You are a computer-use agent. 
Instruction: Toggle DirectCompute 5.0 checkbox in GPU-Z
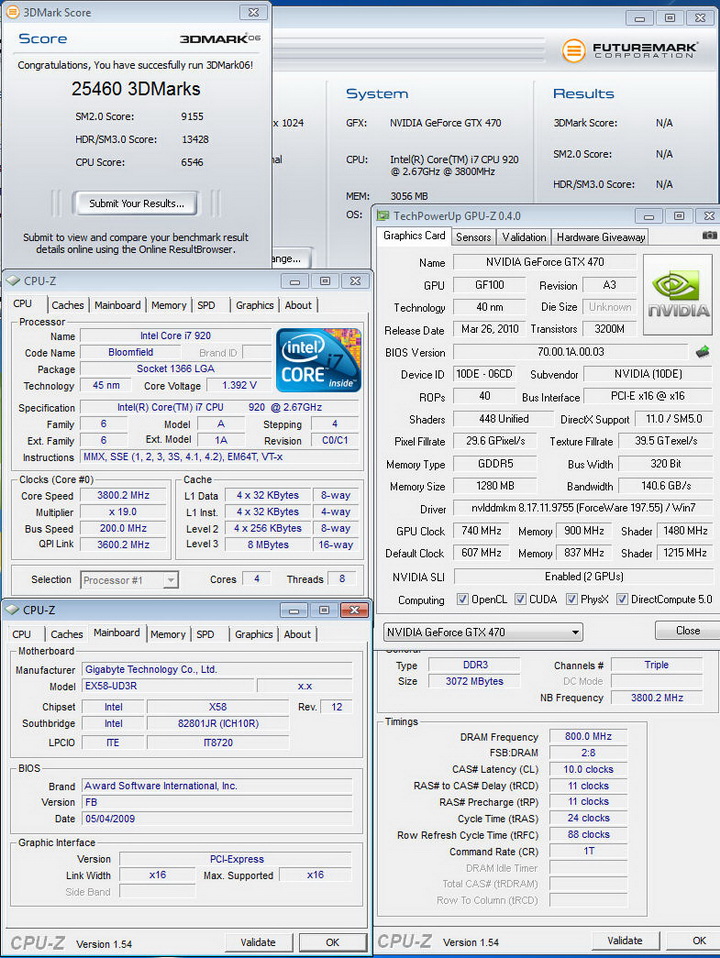point(622,599)
